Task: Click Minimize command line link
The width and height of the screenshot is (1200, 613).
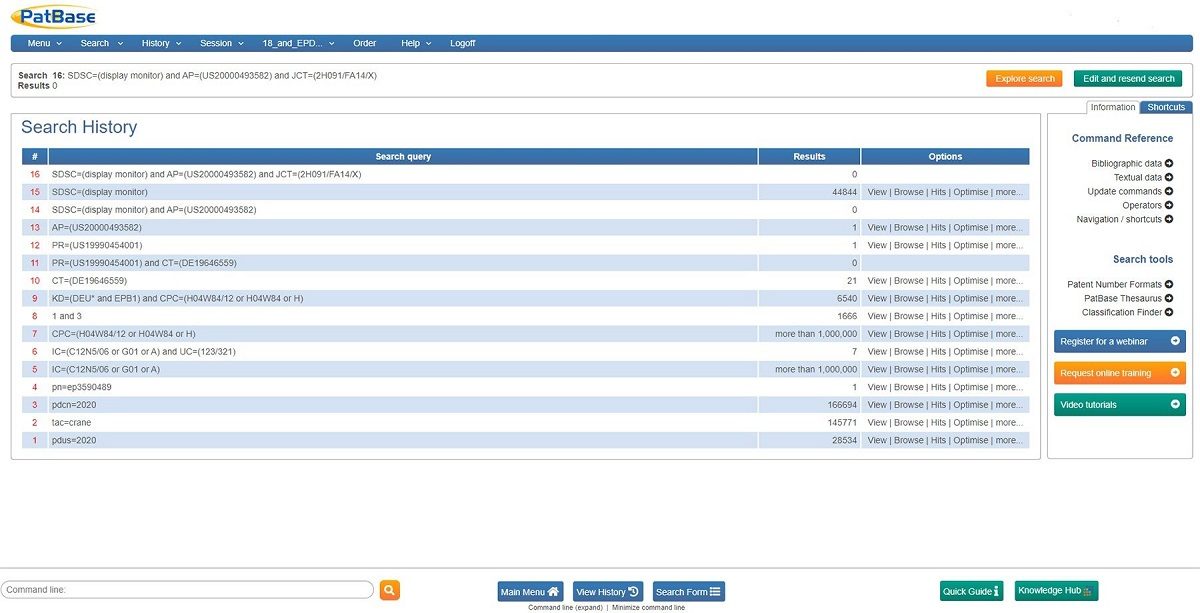Action: point(648,608)
